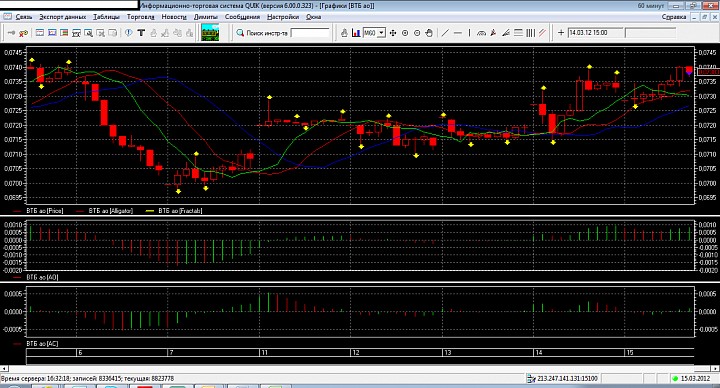Image resolution: width=720 pixels, height=388 pixels.
Task: Click the Справка help menu
Action: 674,17
